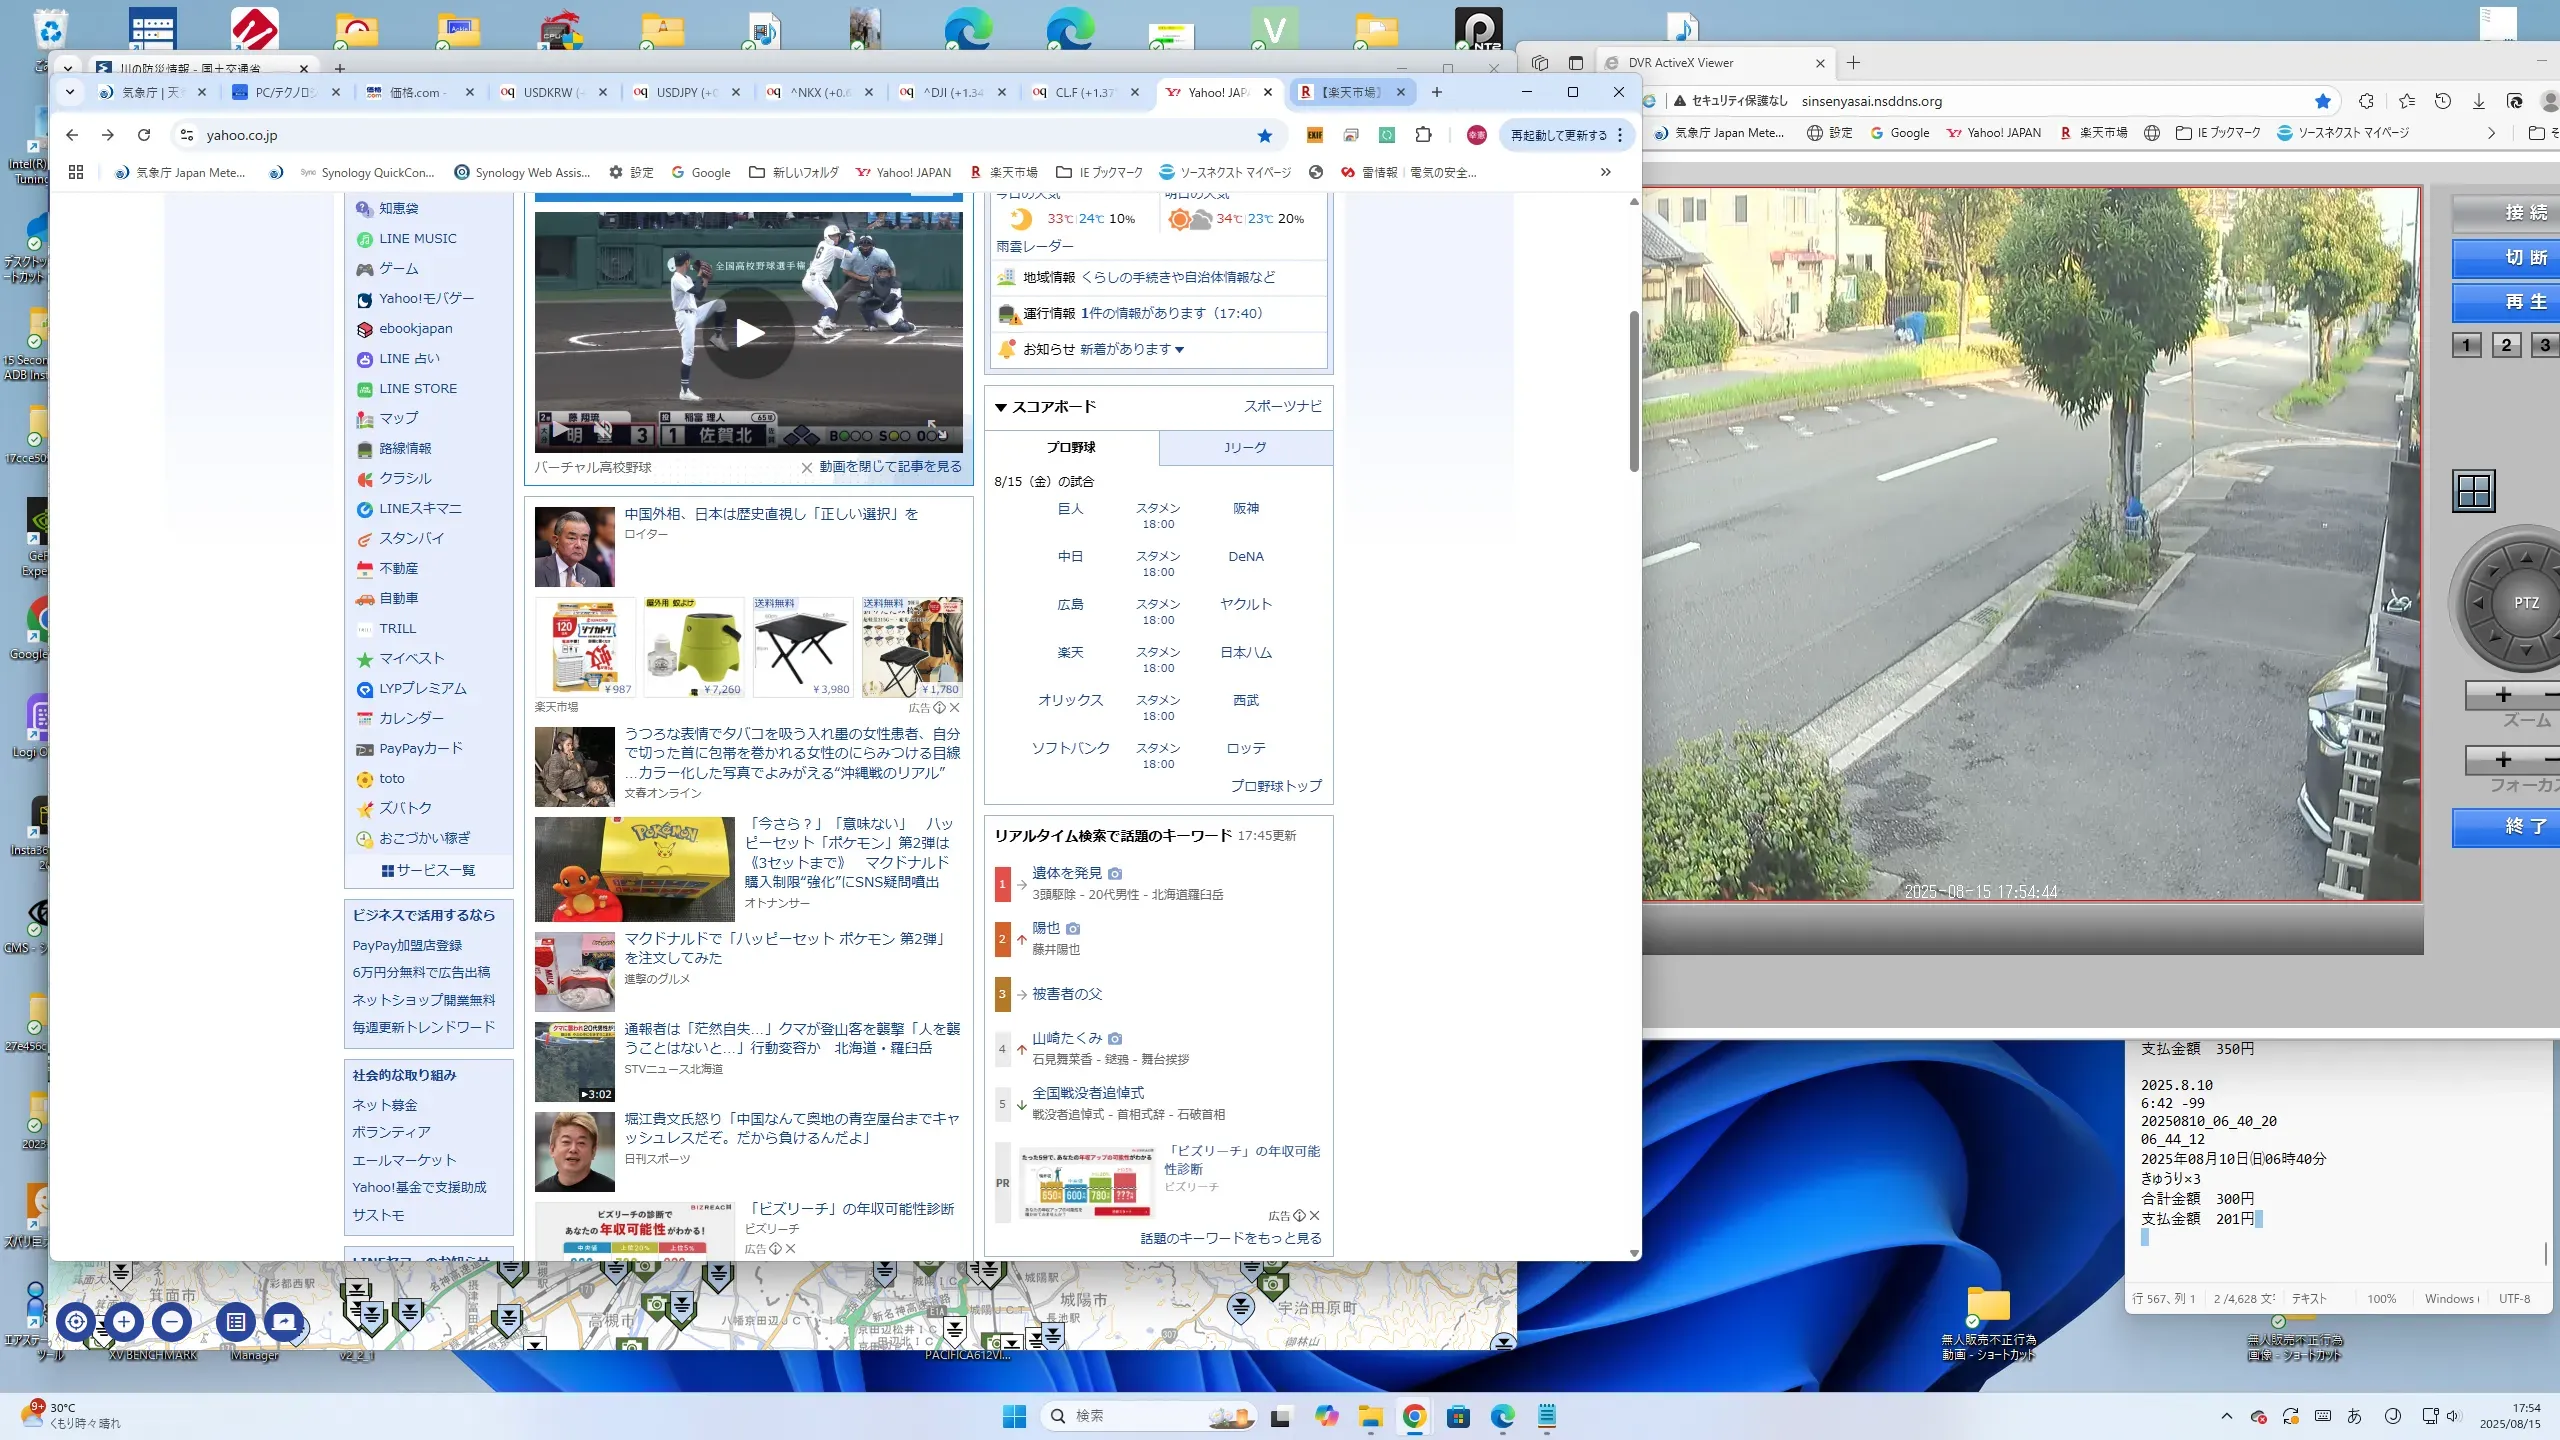
Task: Open Chrome from the Windows taskbar
Action: (1414, 1416)
